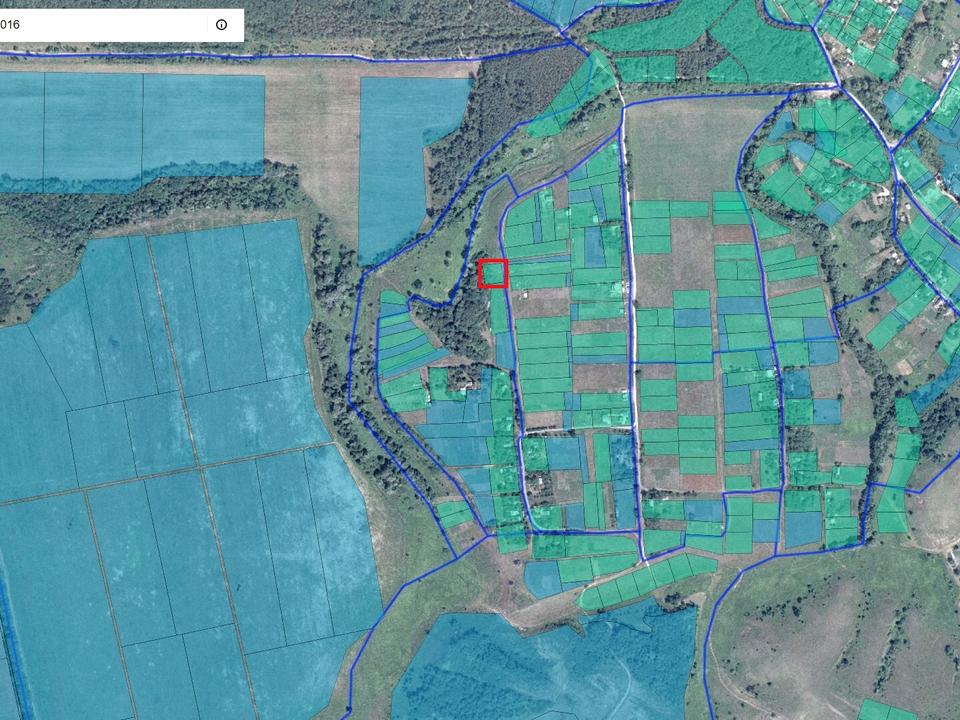Select large irregular blue parcel at bottom center
960x720 pixels.
pos(540,660)
